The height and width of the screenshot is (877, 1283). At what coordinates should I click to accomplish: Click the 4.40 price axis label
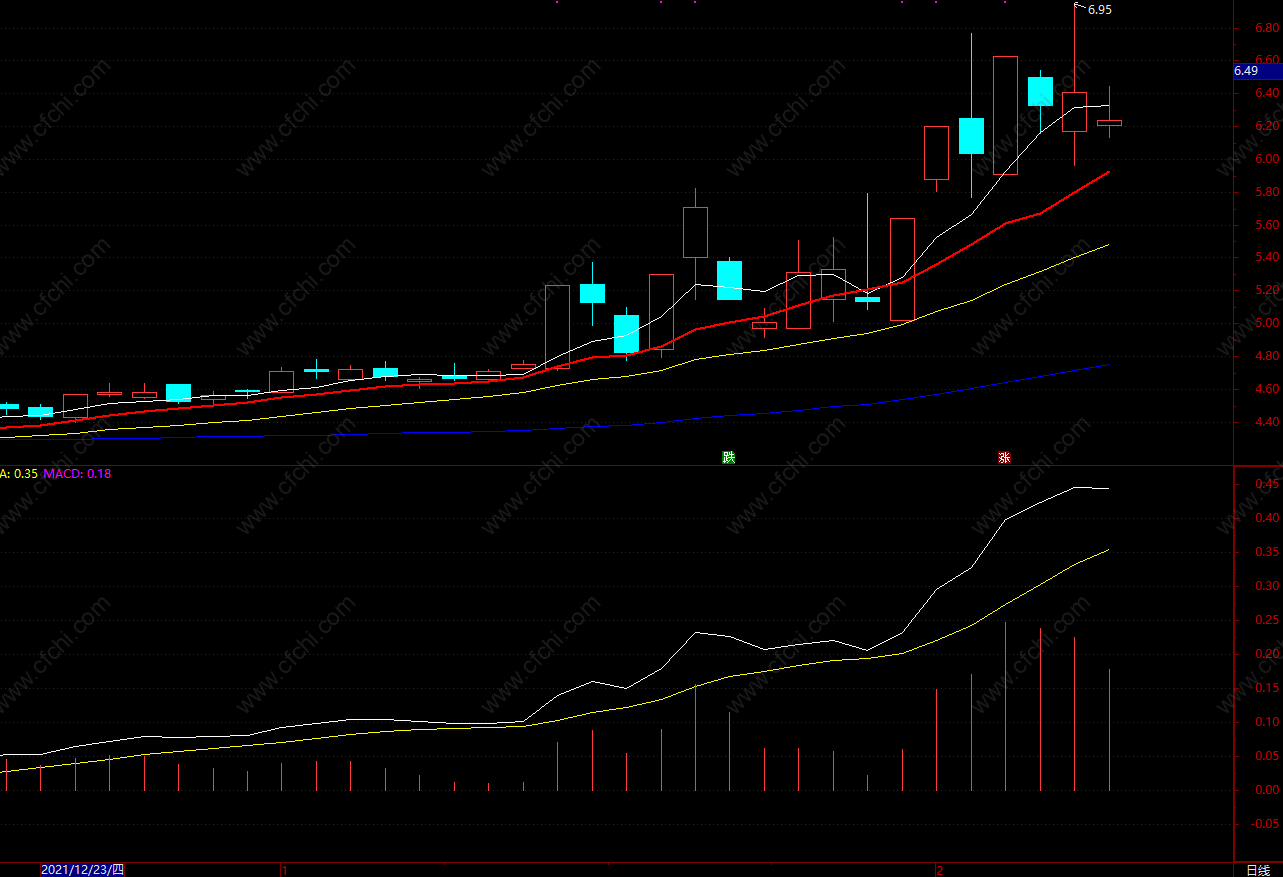pyautogui.click(x=1267, y=422)
